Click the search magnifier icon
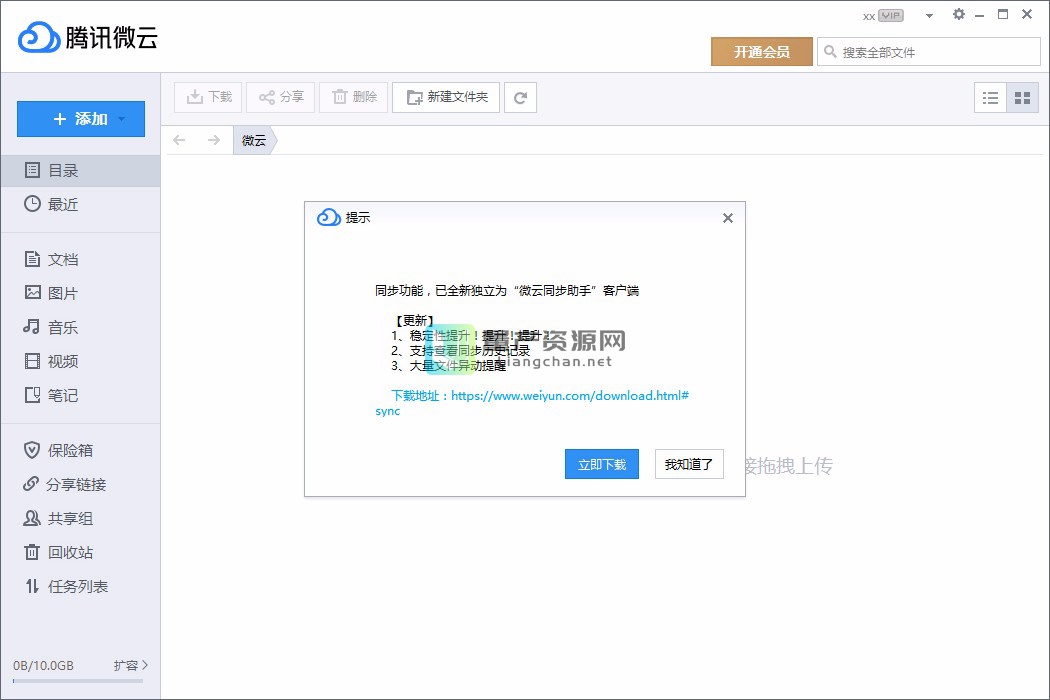The image size is (1050, 700). pos(830,52)
